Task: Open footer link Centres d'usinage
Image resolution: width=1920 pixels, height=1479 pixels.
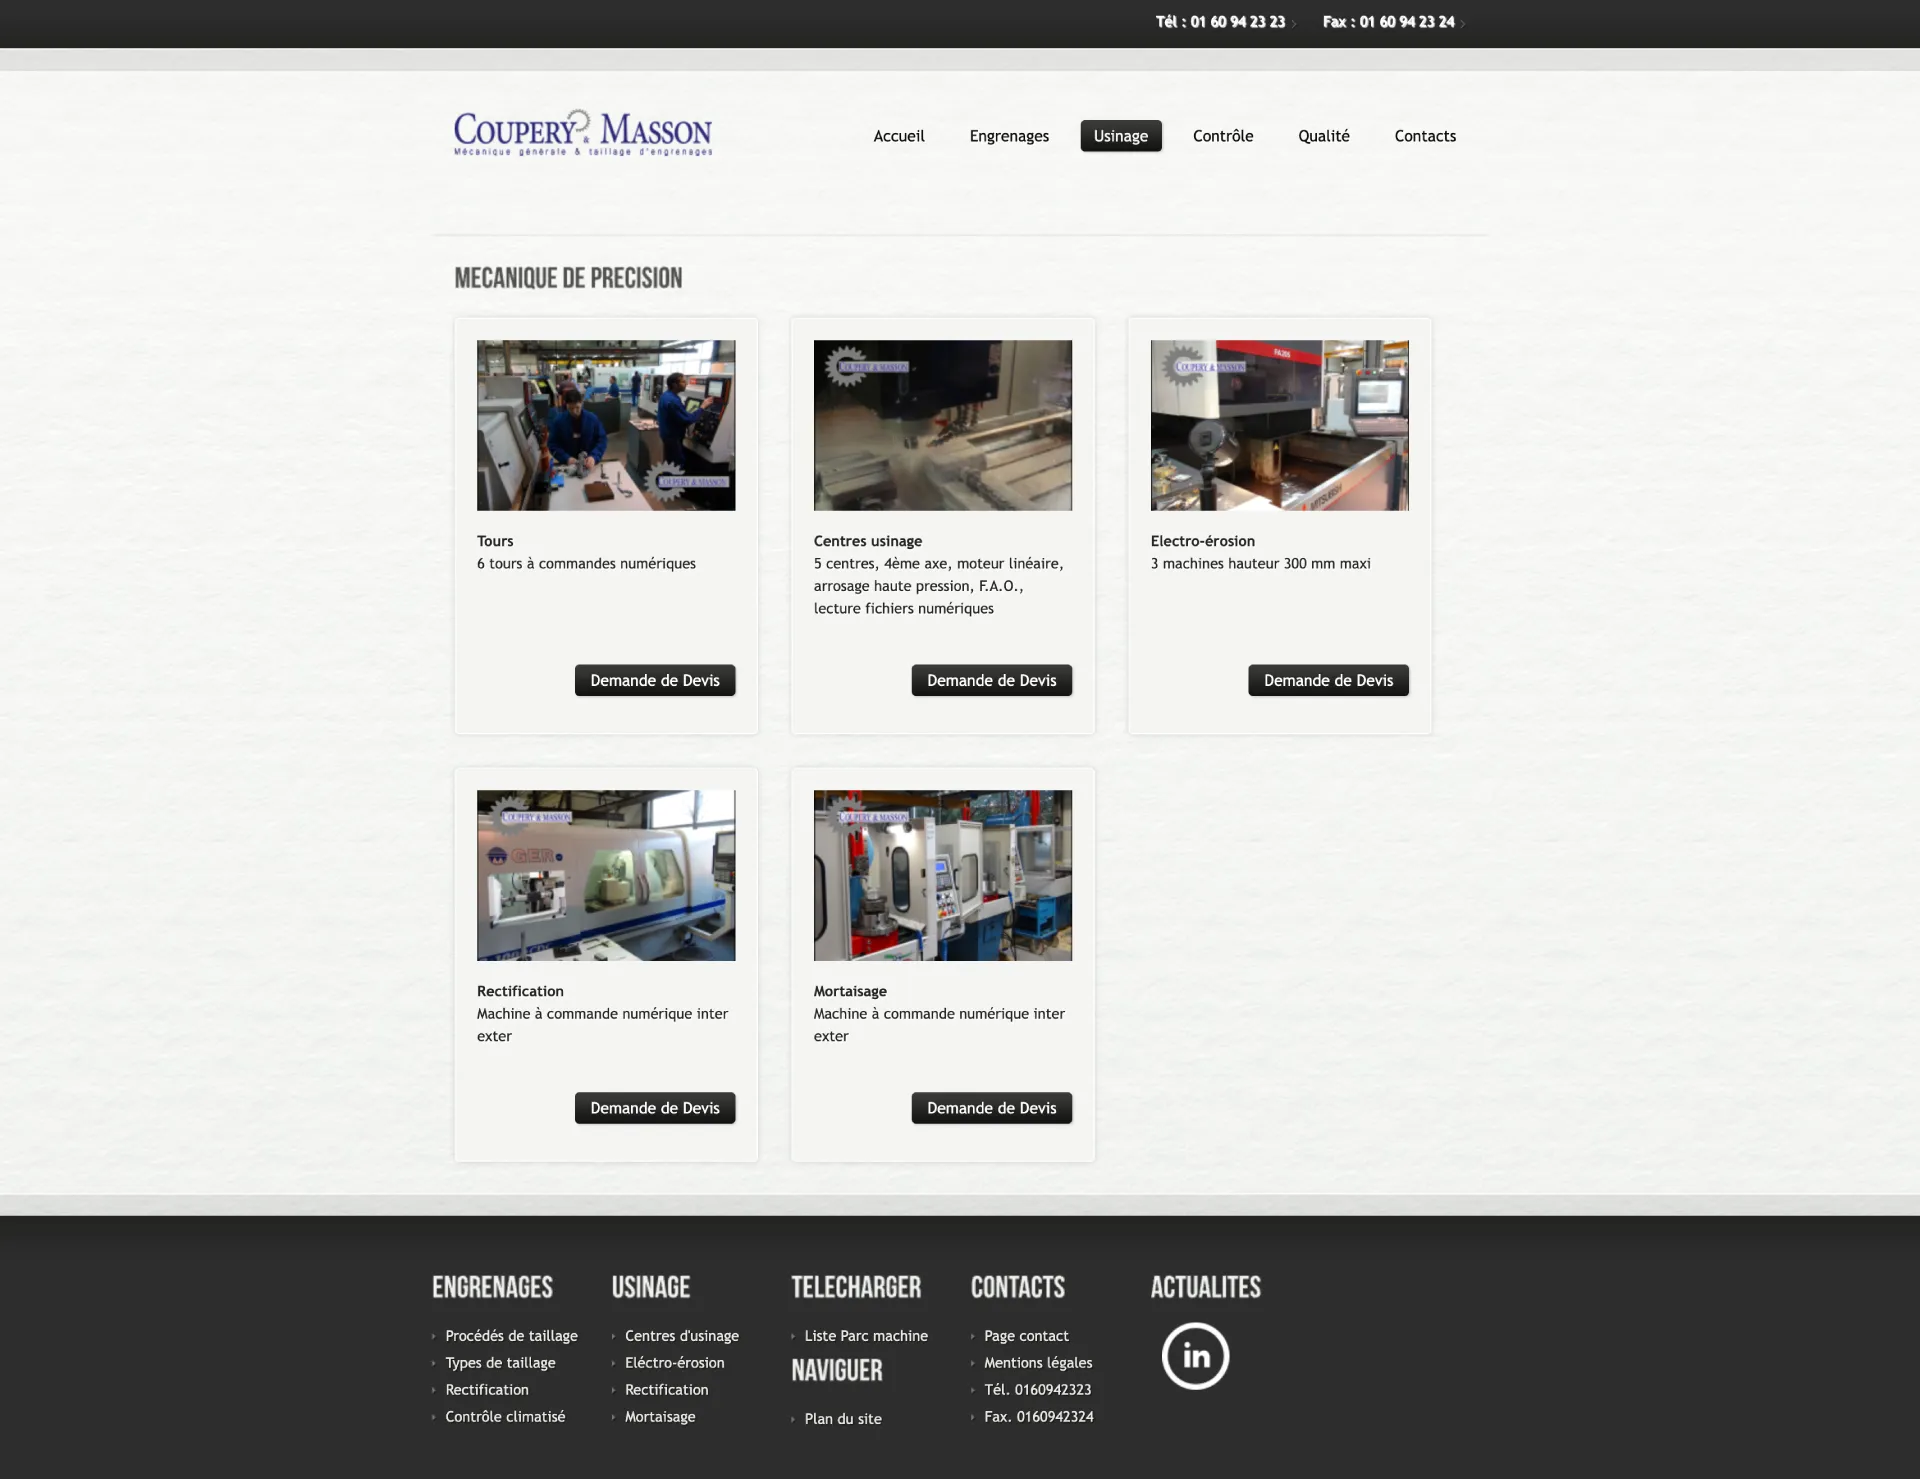Action: coord(682,1336)
